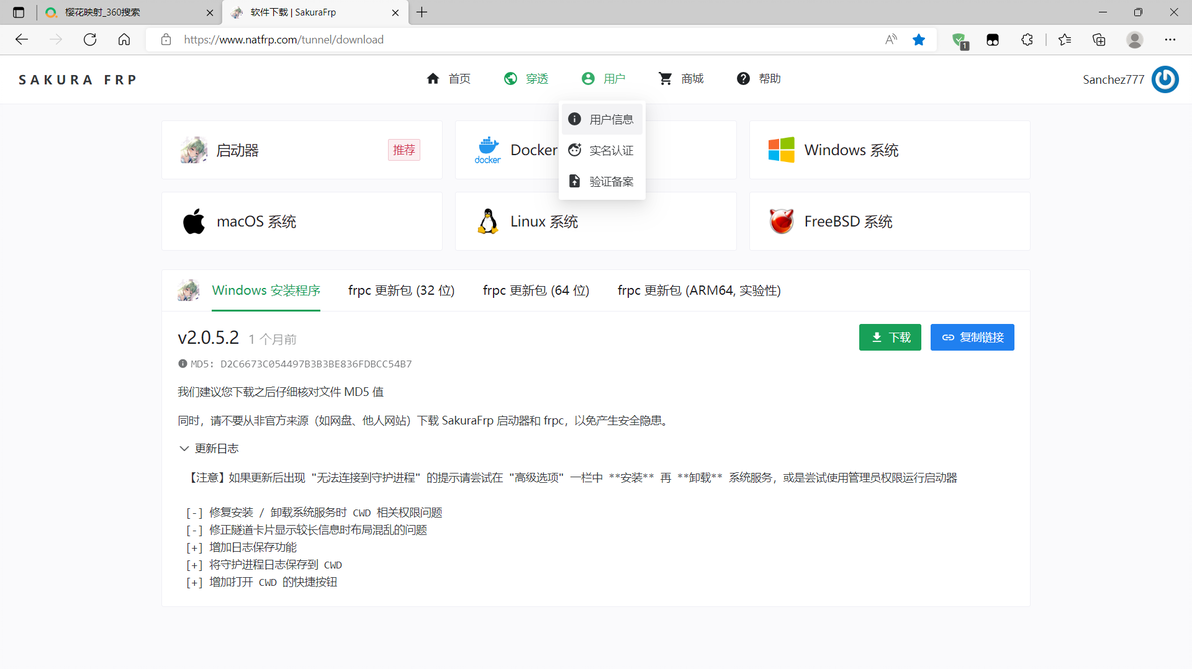
Task: Click the Docker whale icon
Action: (487, 150)
